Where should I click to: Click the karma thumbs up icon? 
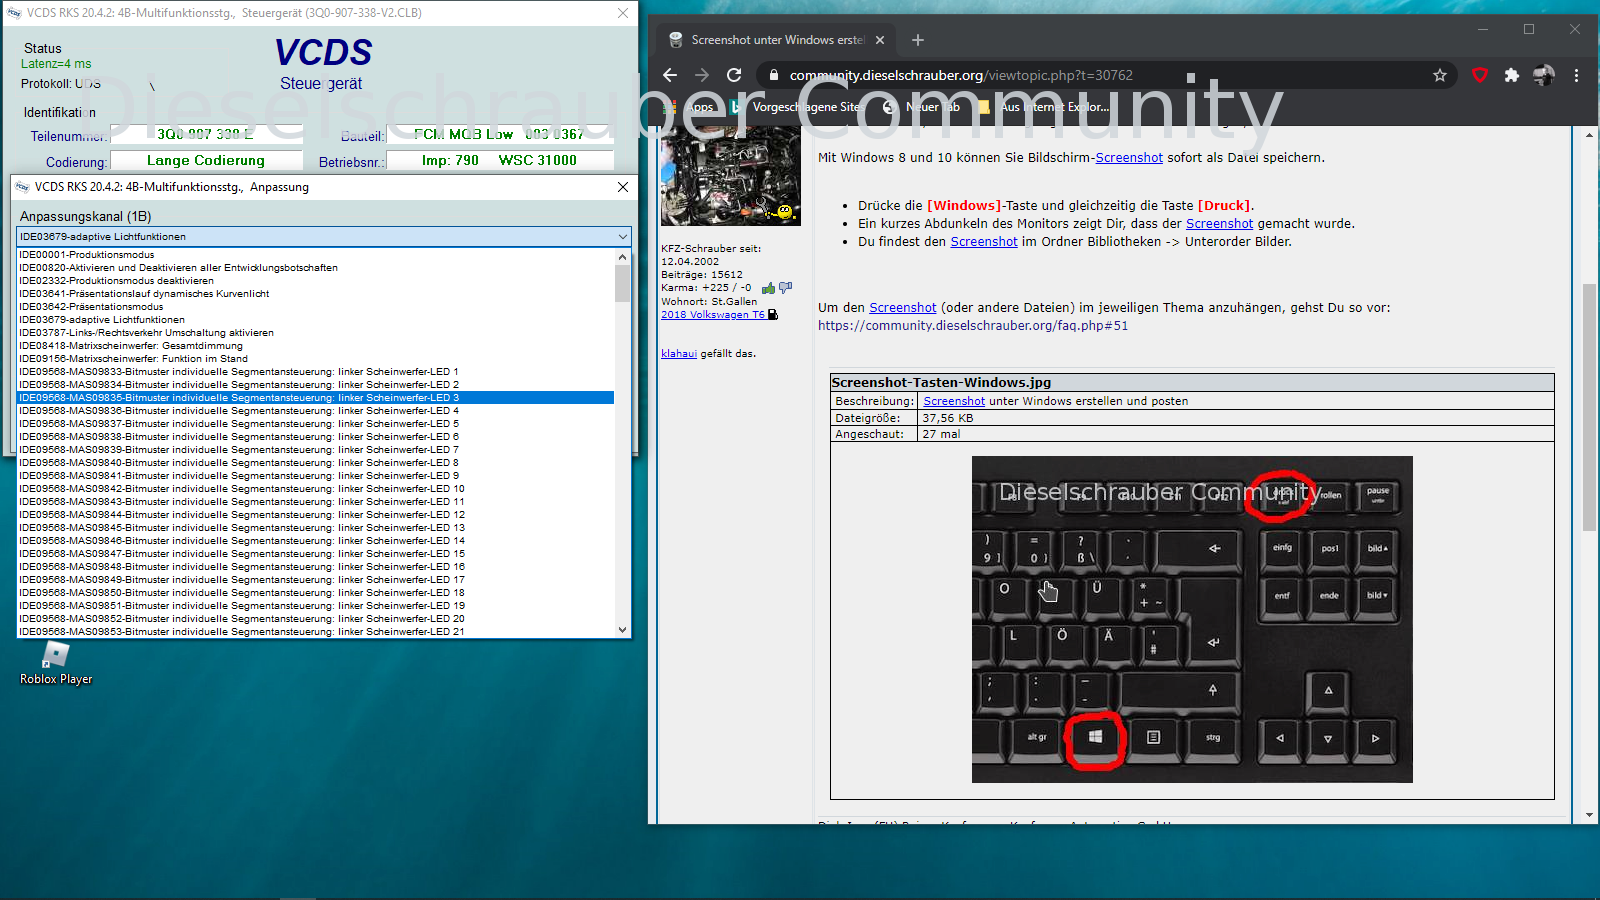pos(768,288)
